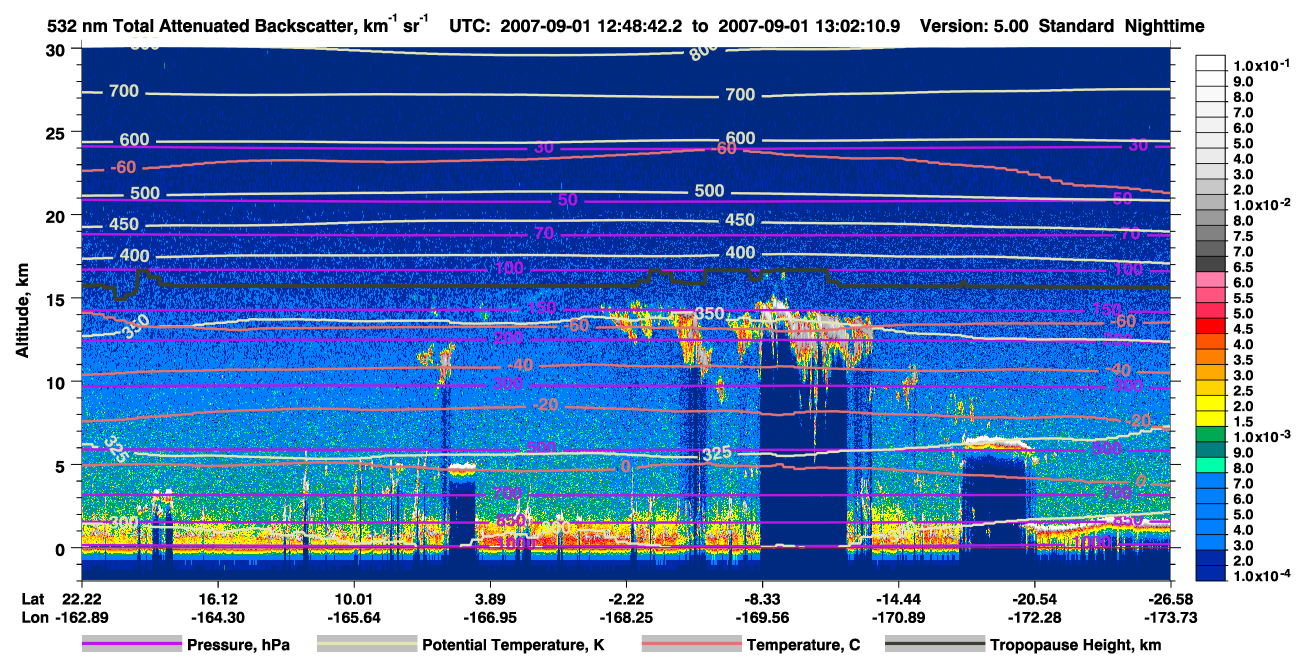
Task: Click the magenta Pressure legend line sample
Action: click(132, 644)
